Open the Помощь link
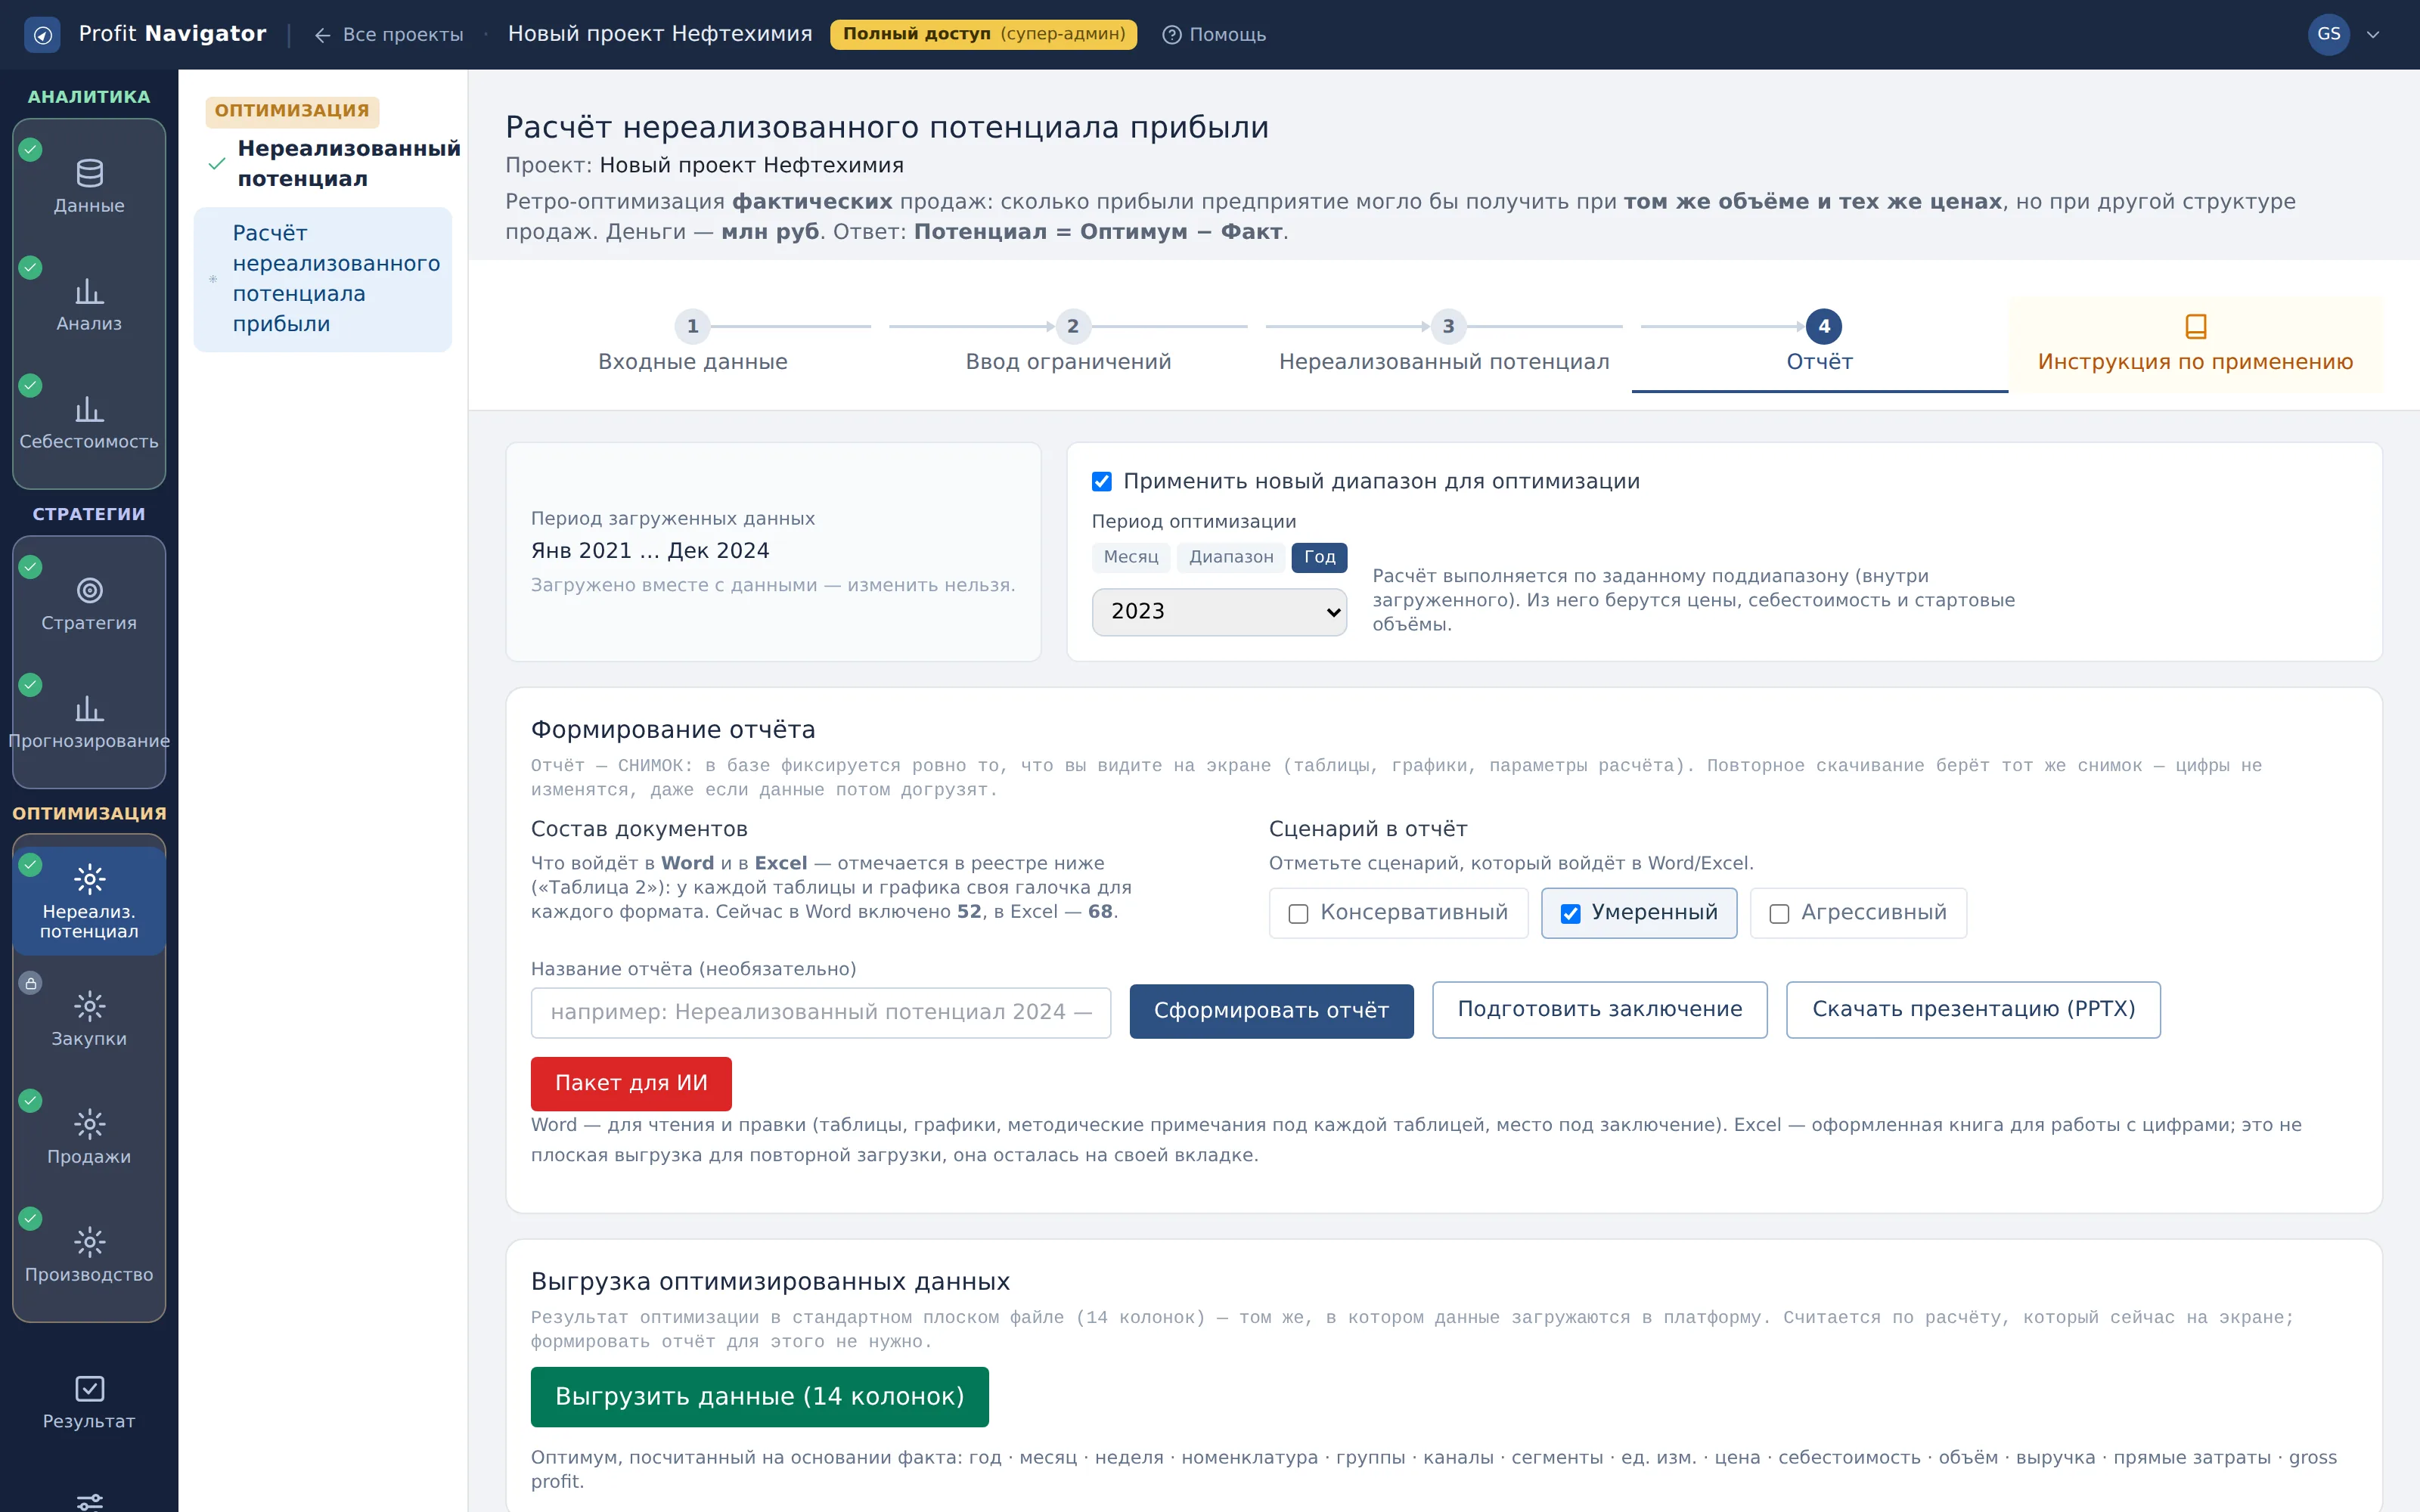 click(1214, 35)
